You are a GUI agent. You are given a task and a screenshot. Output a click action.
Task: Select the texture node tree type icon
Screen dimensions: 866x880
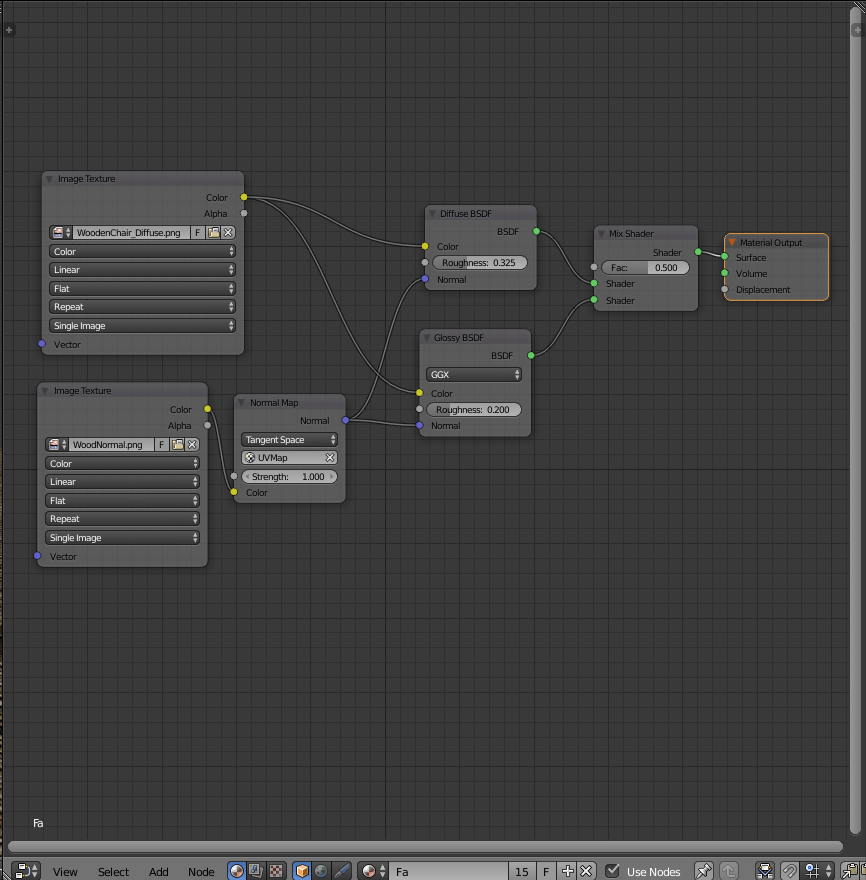coord(276,871)
